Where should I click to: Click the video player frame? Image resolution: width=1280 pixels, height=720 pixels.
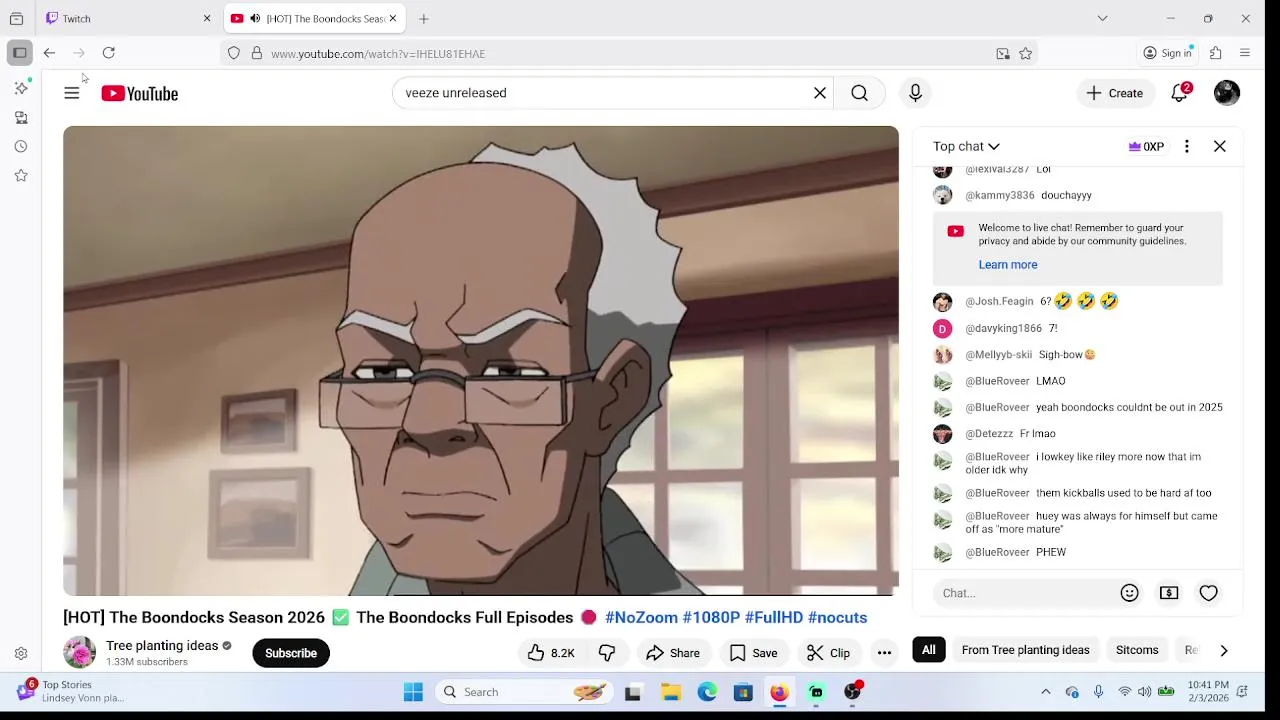pyautogui.click(x=481, y=361)
